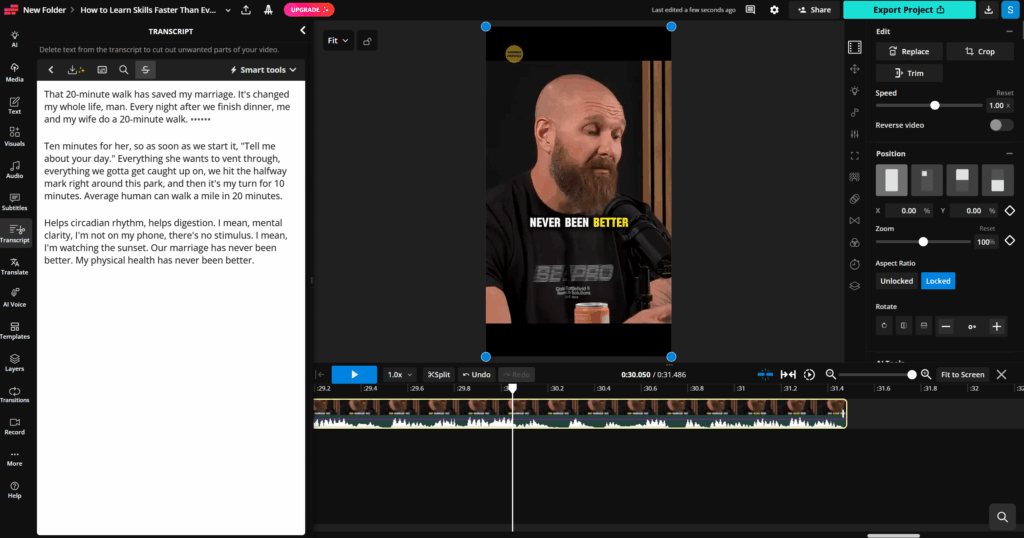Screen dimensions: 1024x538
Task: Click the rocket icon in top bar
Action: point(268,10)
